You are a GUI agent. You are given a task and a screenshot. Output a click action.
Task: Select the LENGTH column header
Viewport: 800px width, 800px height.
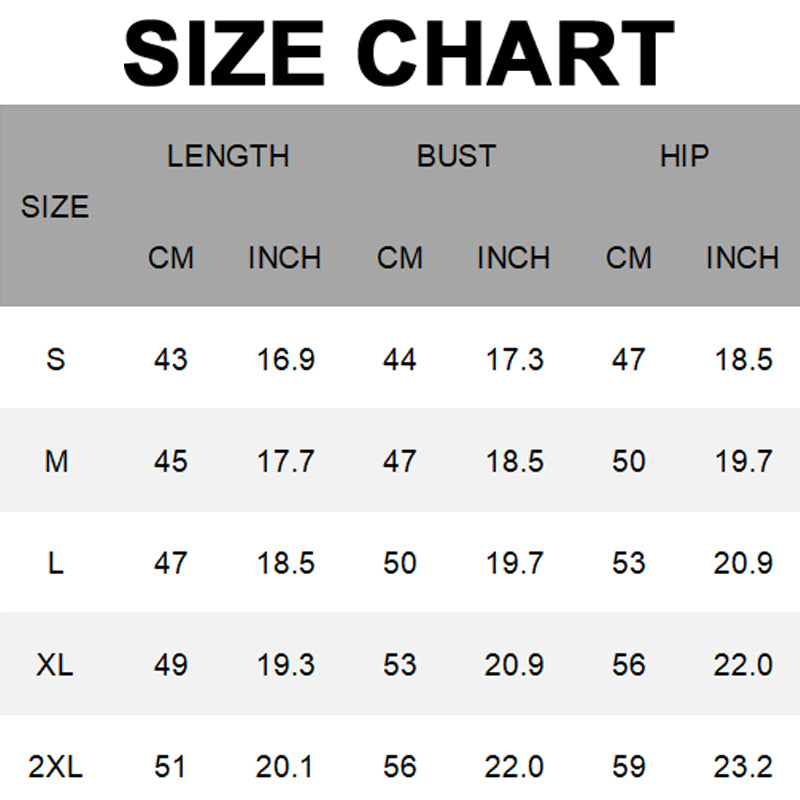point(228,157)
